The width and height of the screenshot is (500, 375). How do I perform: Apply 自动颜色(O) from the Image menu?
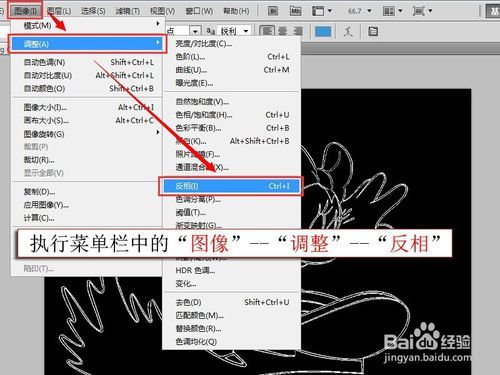click(87, 89)
